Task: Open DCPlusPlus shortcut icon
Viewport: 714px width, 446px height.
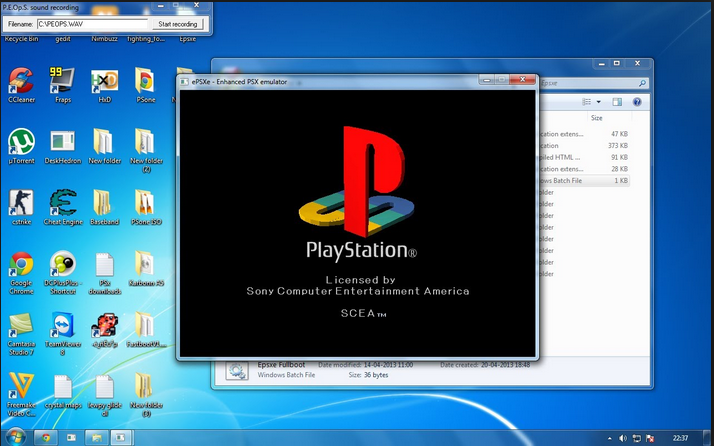Action: click(63, 272)
